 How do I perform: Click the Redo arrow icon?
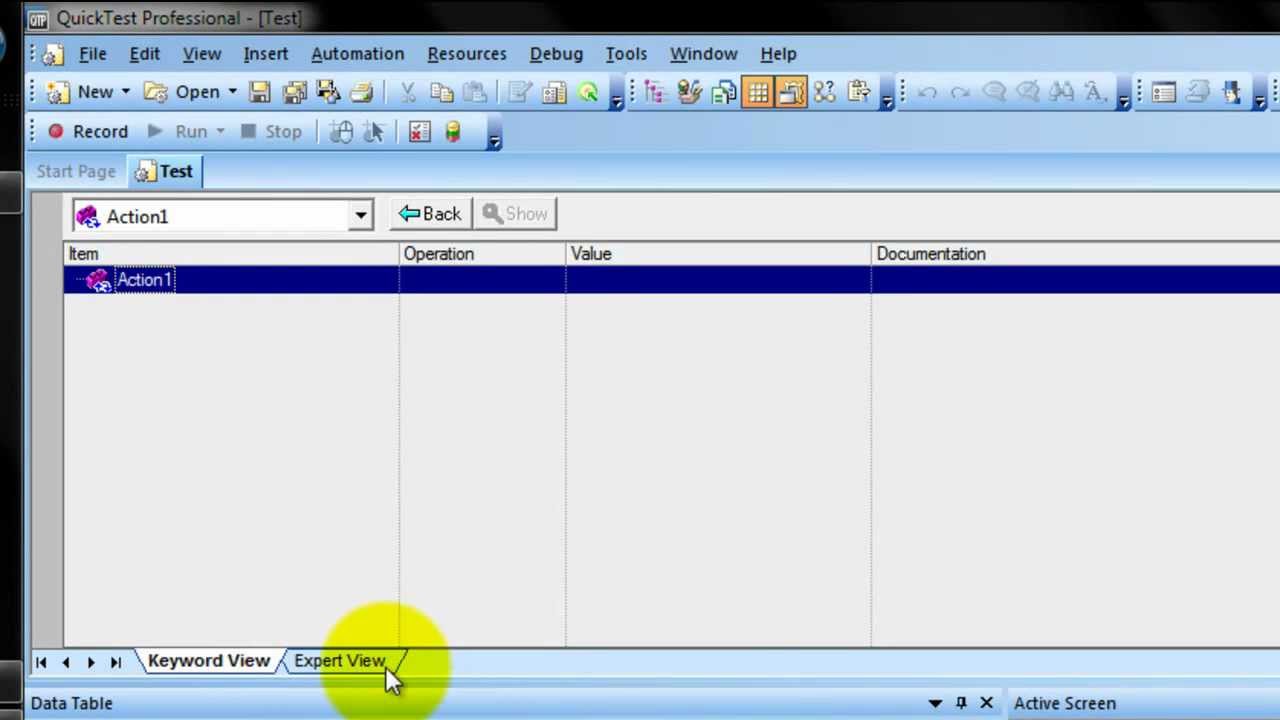pos(960,92)
